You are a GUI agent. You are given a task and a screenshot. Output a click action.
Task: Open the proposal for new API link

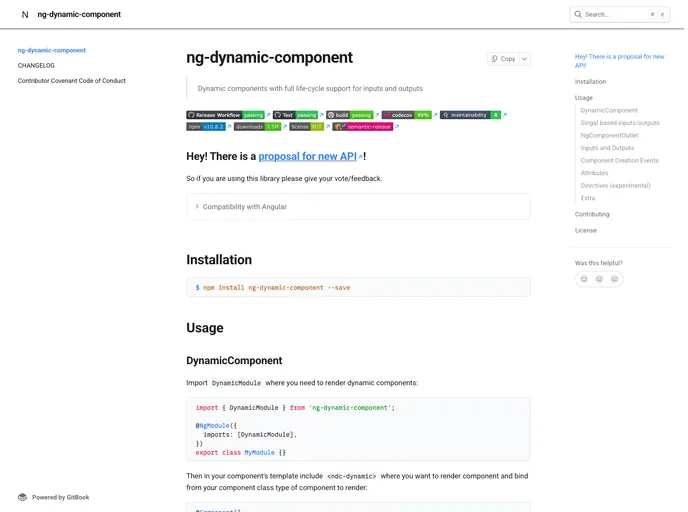(x=308, y=156)
